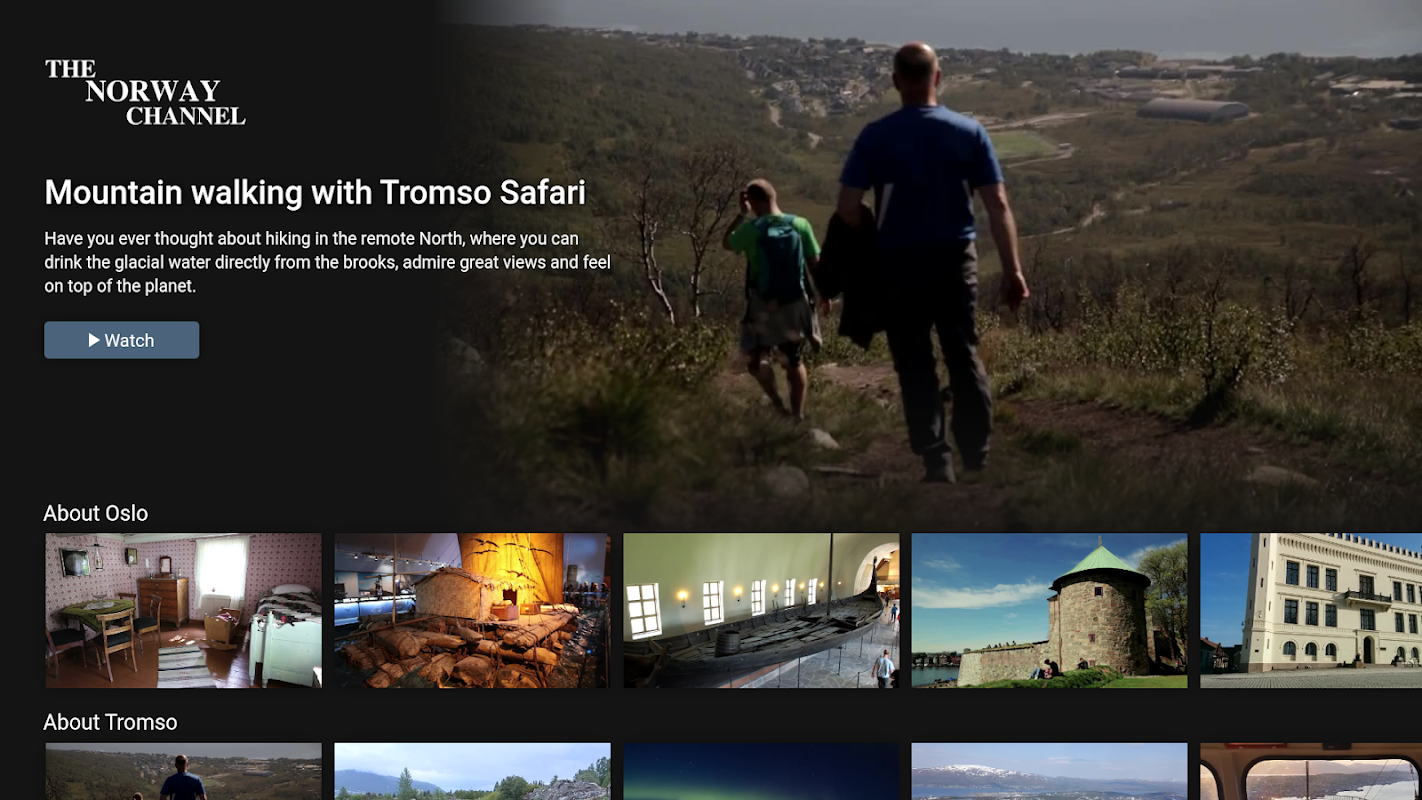Click the Watch button
This screenshot has width=1422, height=800.
121,340
